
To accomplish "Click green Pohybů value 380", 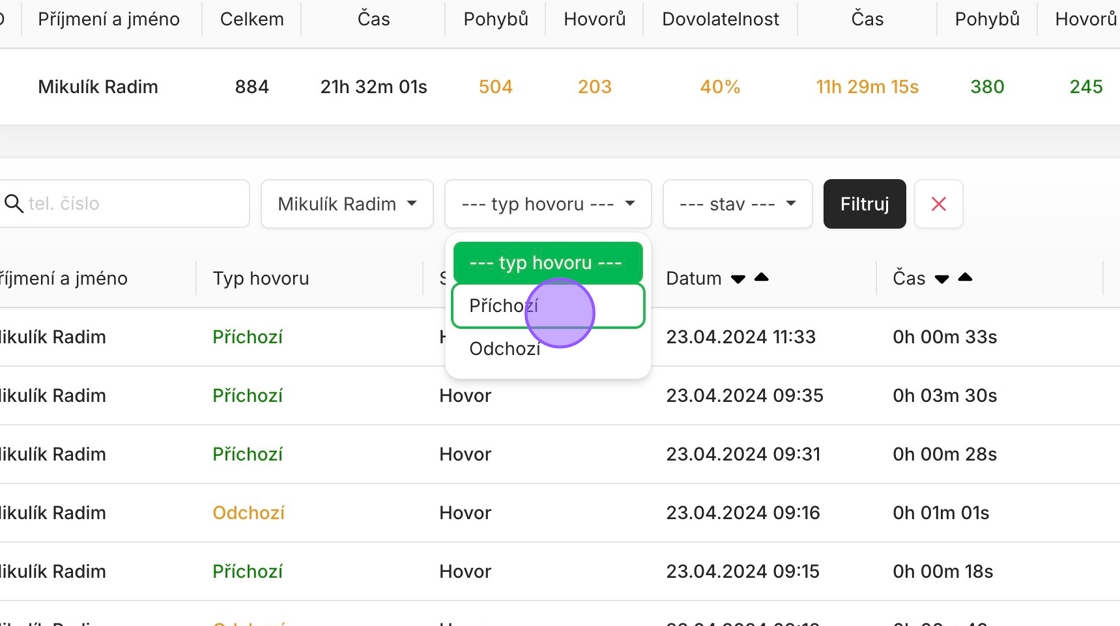I will 987,86.
